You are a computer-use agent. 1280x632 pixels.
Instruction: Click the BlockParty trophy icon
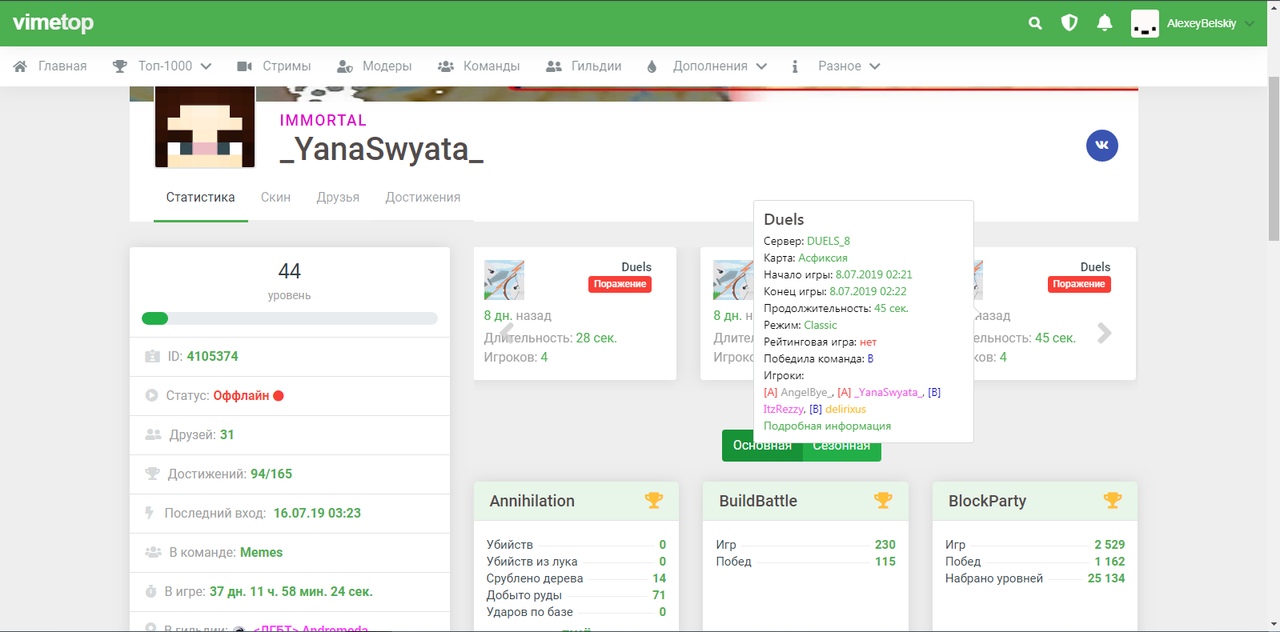1112,500
